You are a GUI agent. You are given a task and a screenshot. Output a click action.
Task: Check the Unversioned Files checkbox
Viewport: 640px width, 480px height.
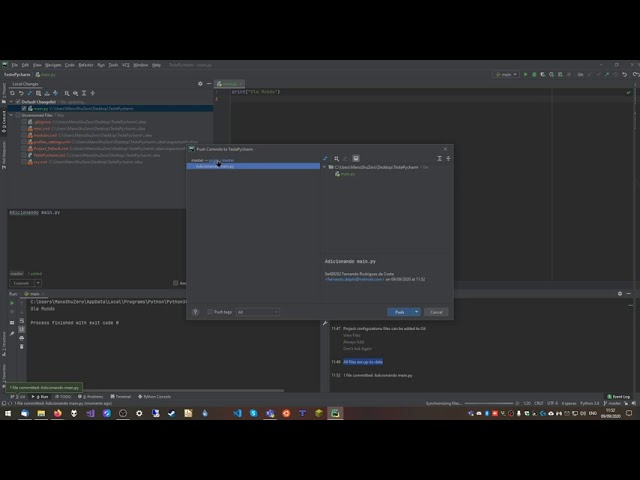point(18,115)
